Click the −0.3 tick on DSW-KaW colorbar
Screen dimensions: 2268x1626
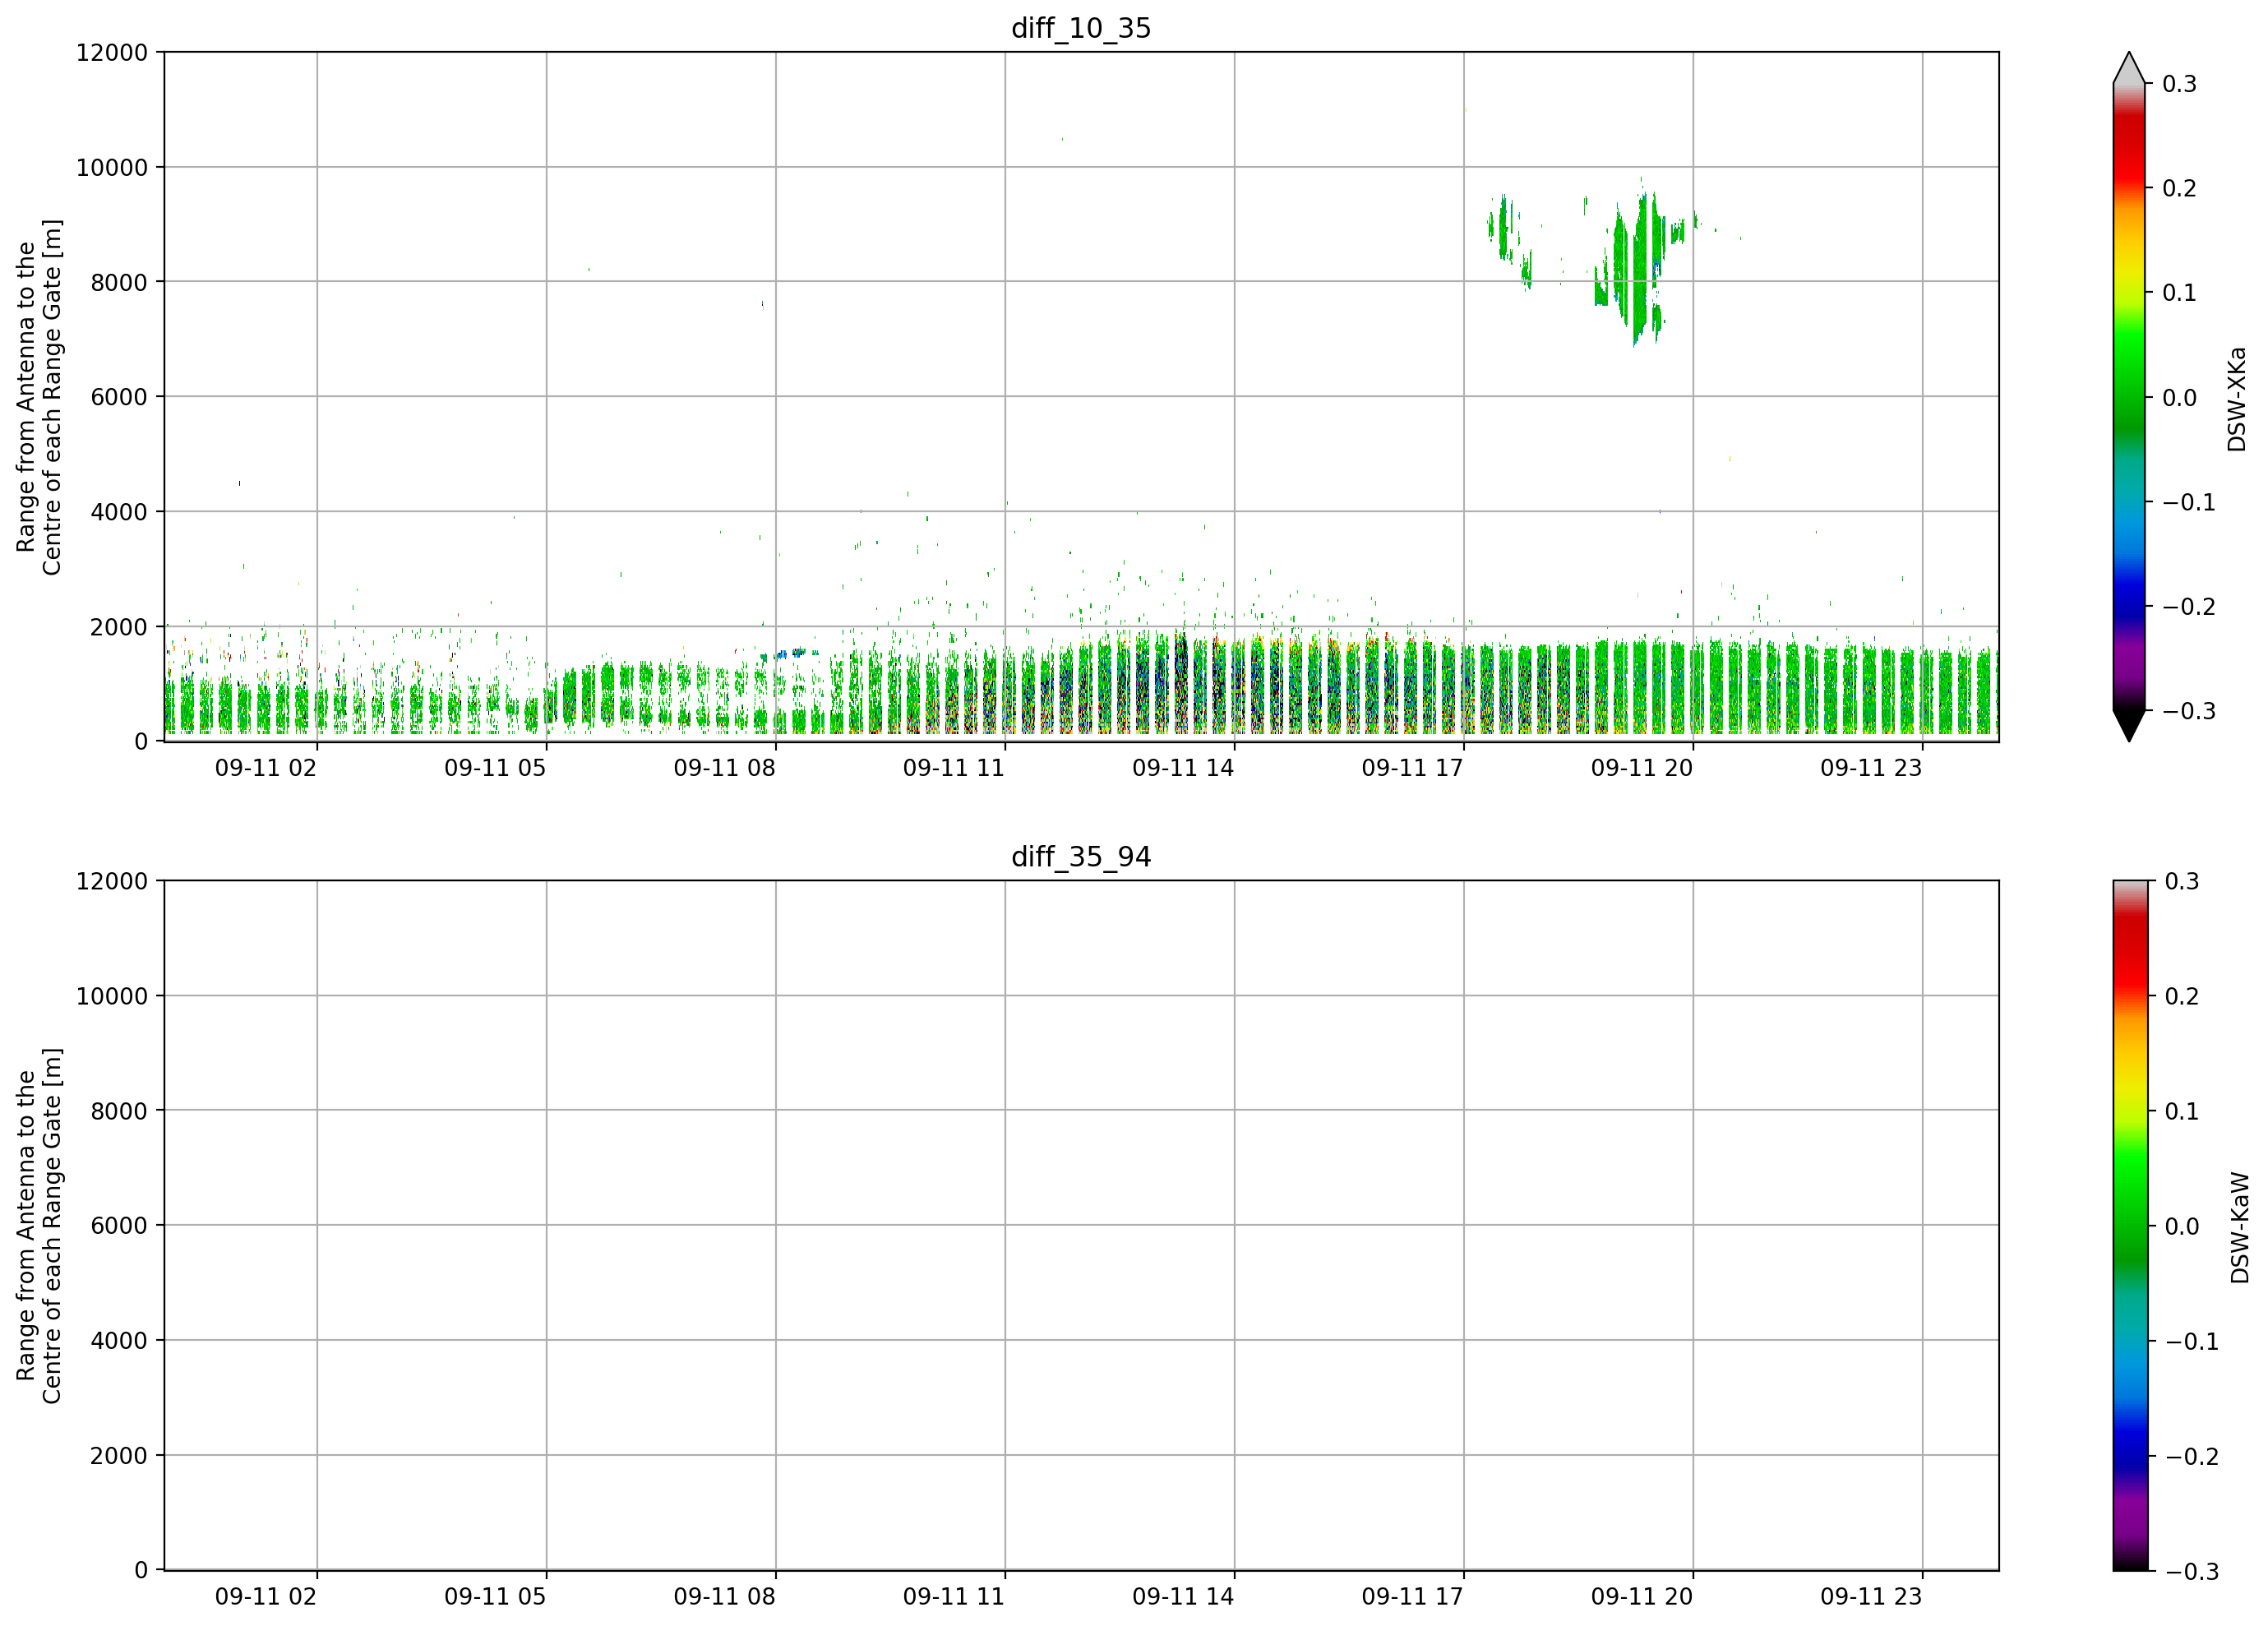pyautogui.click(x=2192, y=1571)
